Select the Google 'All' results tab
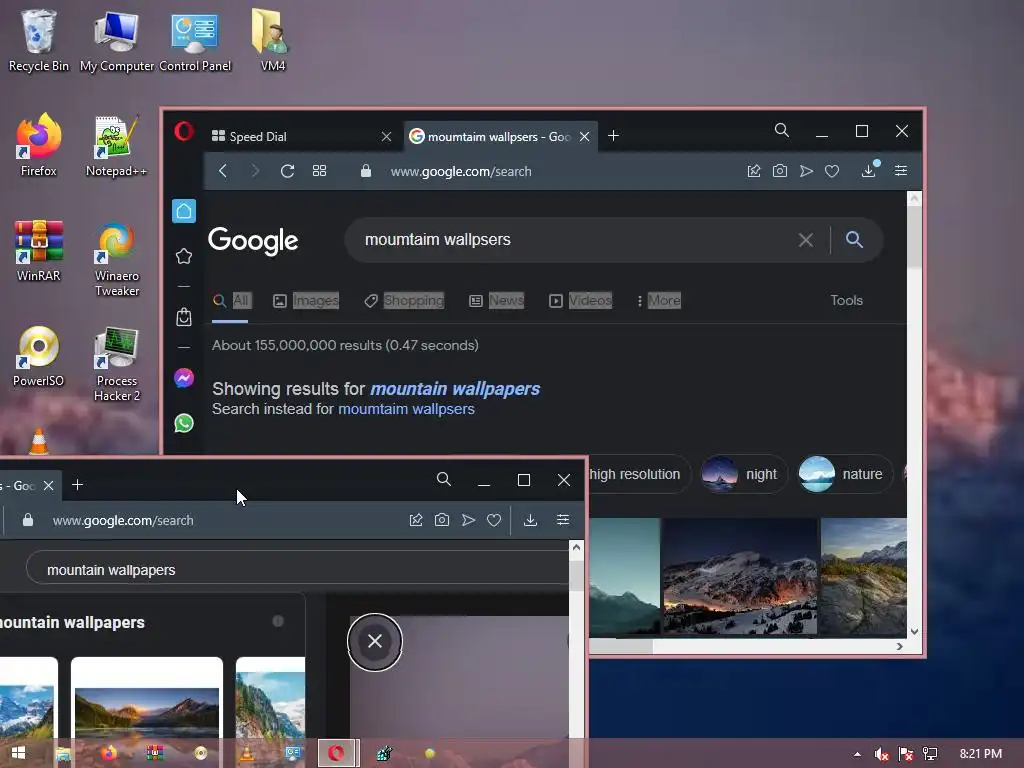Screen dimensions: 1024x768 231,300
